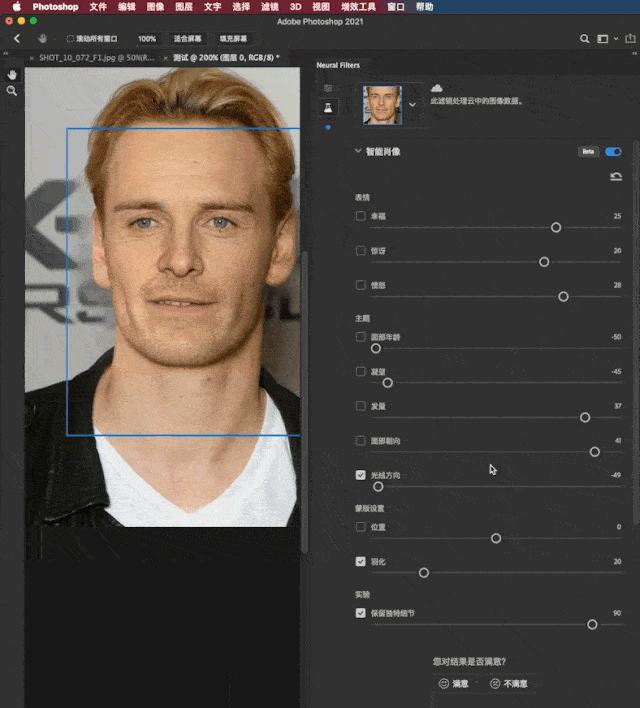This screenshot has height=708, width=640.
Task: Select the Zoom magnifier tool
Action: (12, 91)
